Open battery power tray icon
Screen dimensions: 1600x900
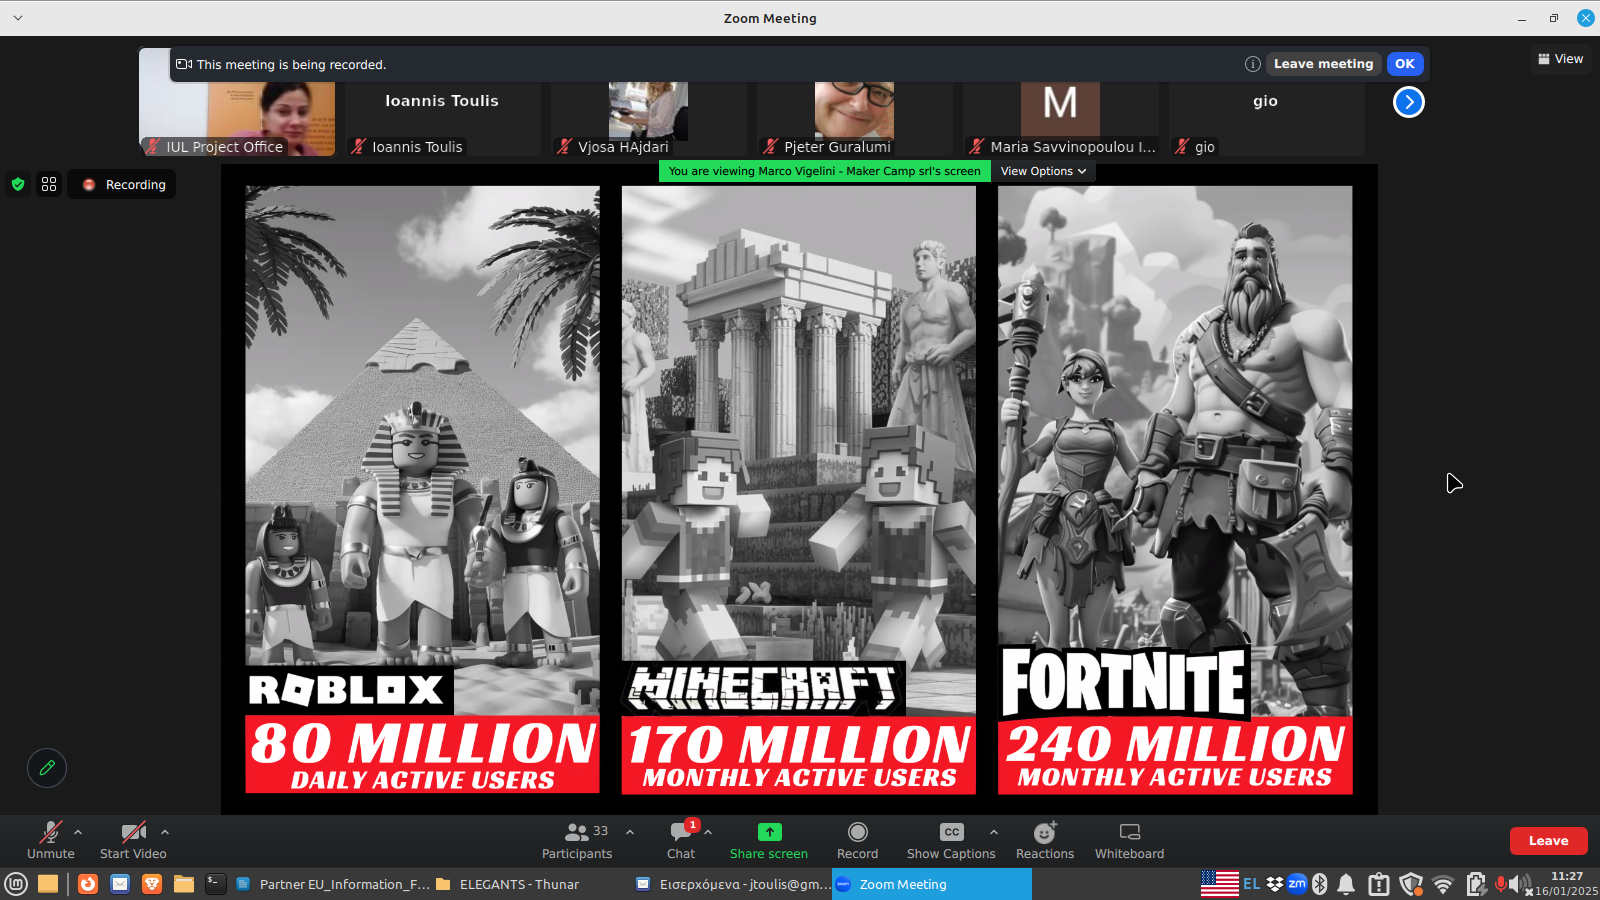click(x=1476, y=884)
